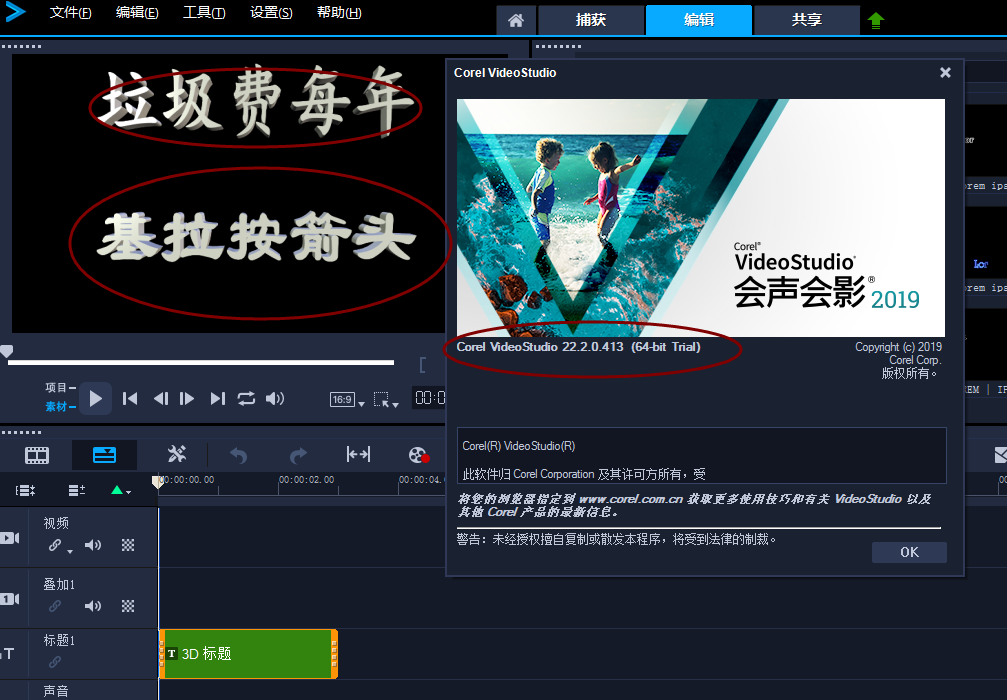The width and height of the screenshot is (1007, 700).
Task: Toggle track transparency for 叠加1 track
Action: (x=128, y=606)
